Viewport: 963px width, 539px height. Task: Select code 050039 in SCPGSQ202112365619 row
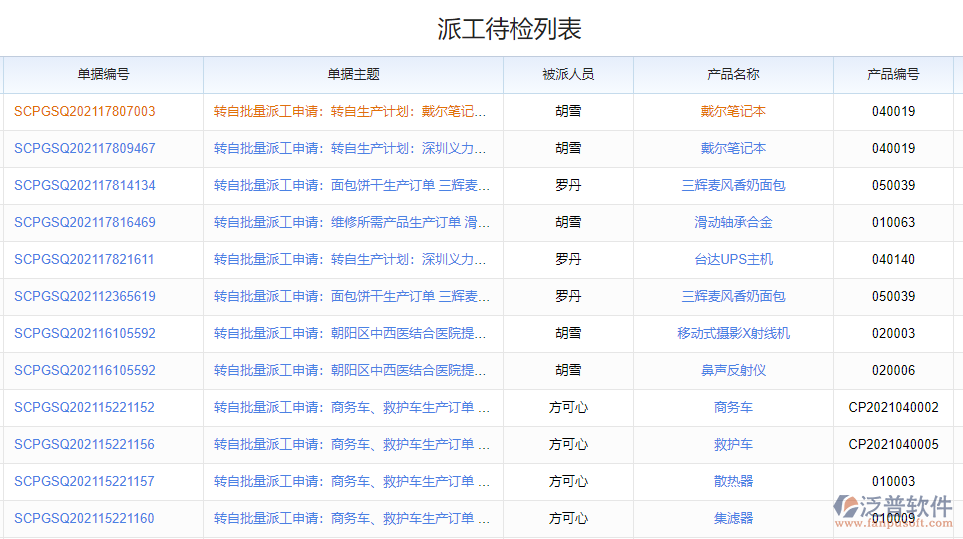pyautogui.click(x=893, y=297)
